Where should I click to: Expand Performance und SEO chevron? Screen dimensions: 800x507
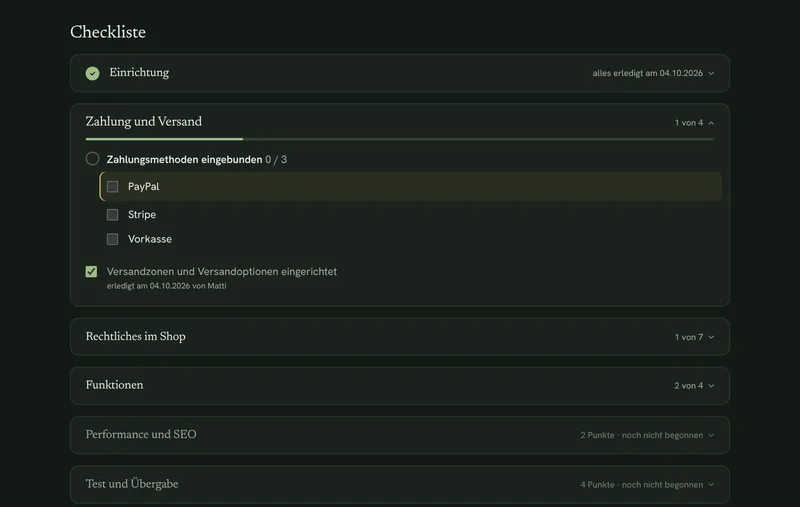point(711,435)
